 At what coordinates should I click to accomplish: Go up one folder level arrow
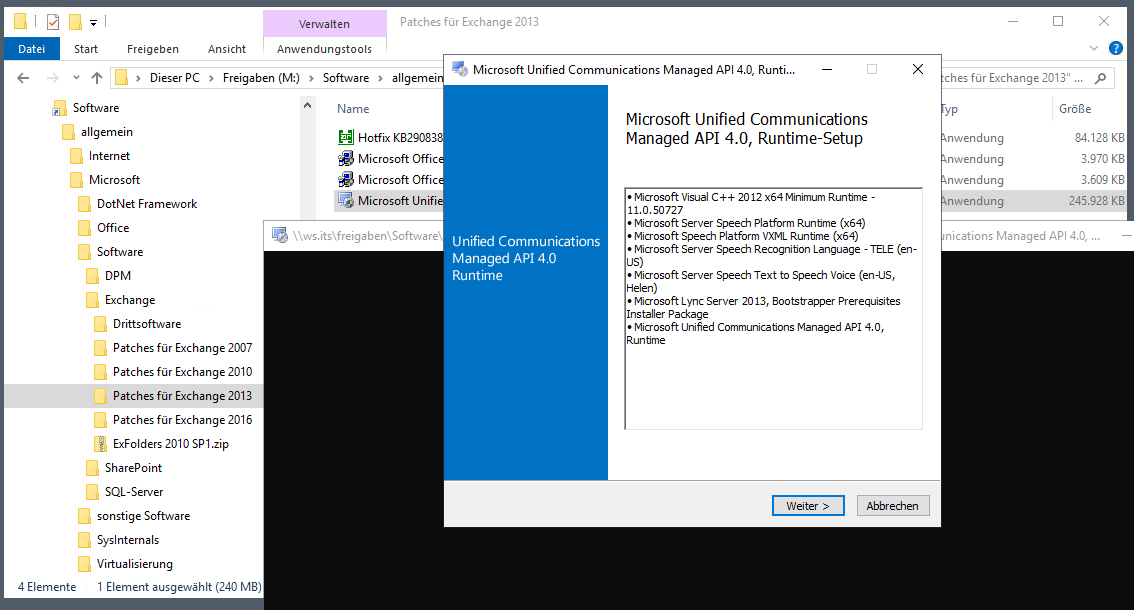click(97, 77)
